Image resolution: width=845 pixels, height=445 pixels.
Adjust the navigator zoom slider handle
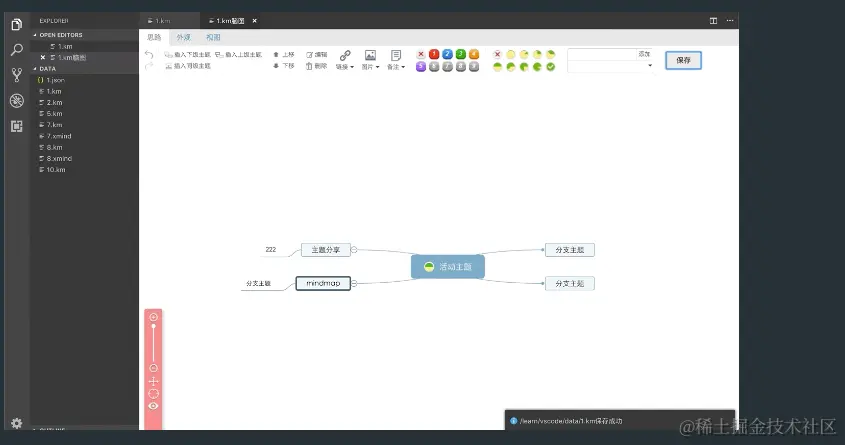(x=154, y=326)
